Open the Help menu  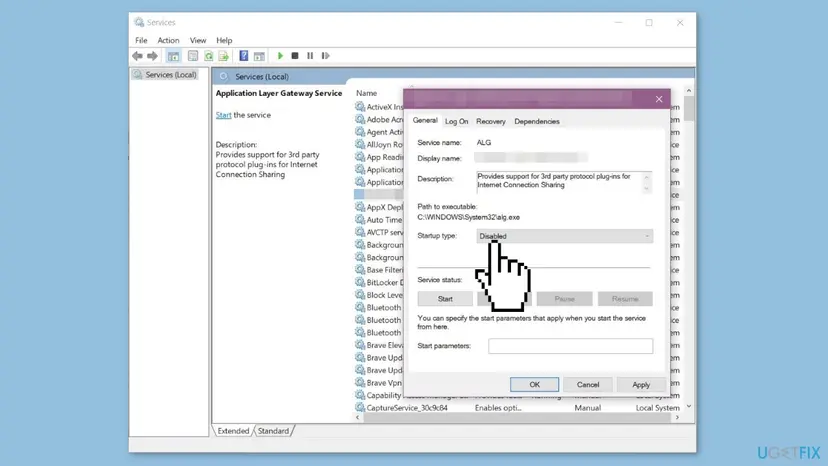point(224,40)
